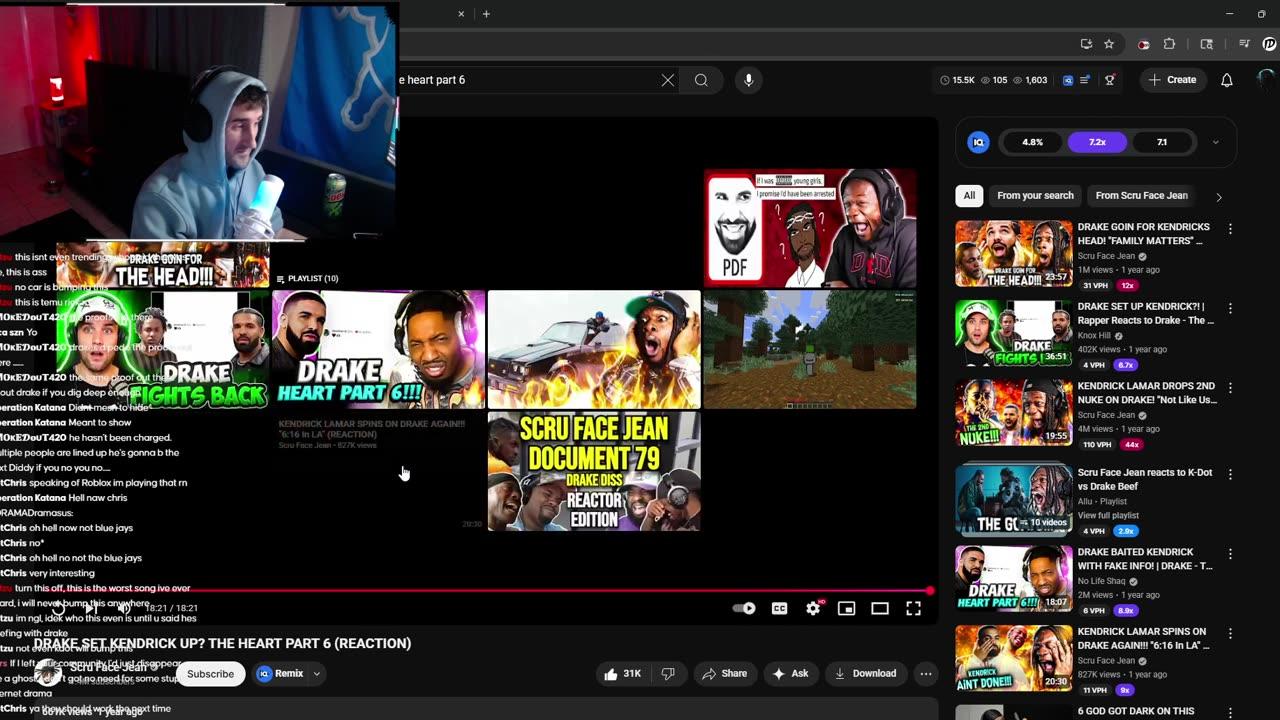Select the From your search chip

[1035, 196]
